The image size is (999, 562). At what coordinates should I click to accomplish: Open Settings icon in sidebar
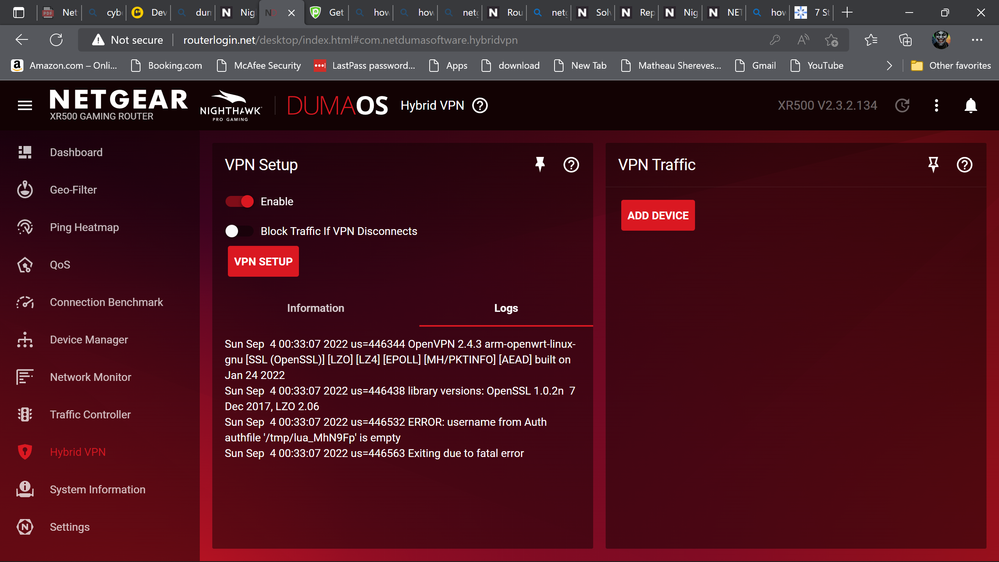[x=25, y=527]
